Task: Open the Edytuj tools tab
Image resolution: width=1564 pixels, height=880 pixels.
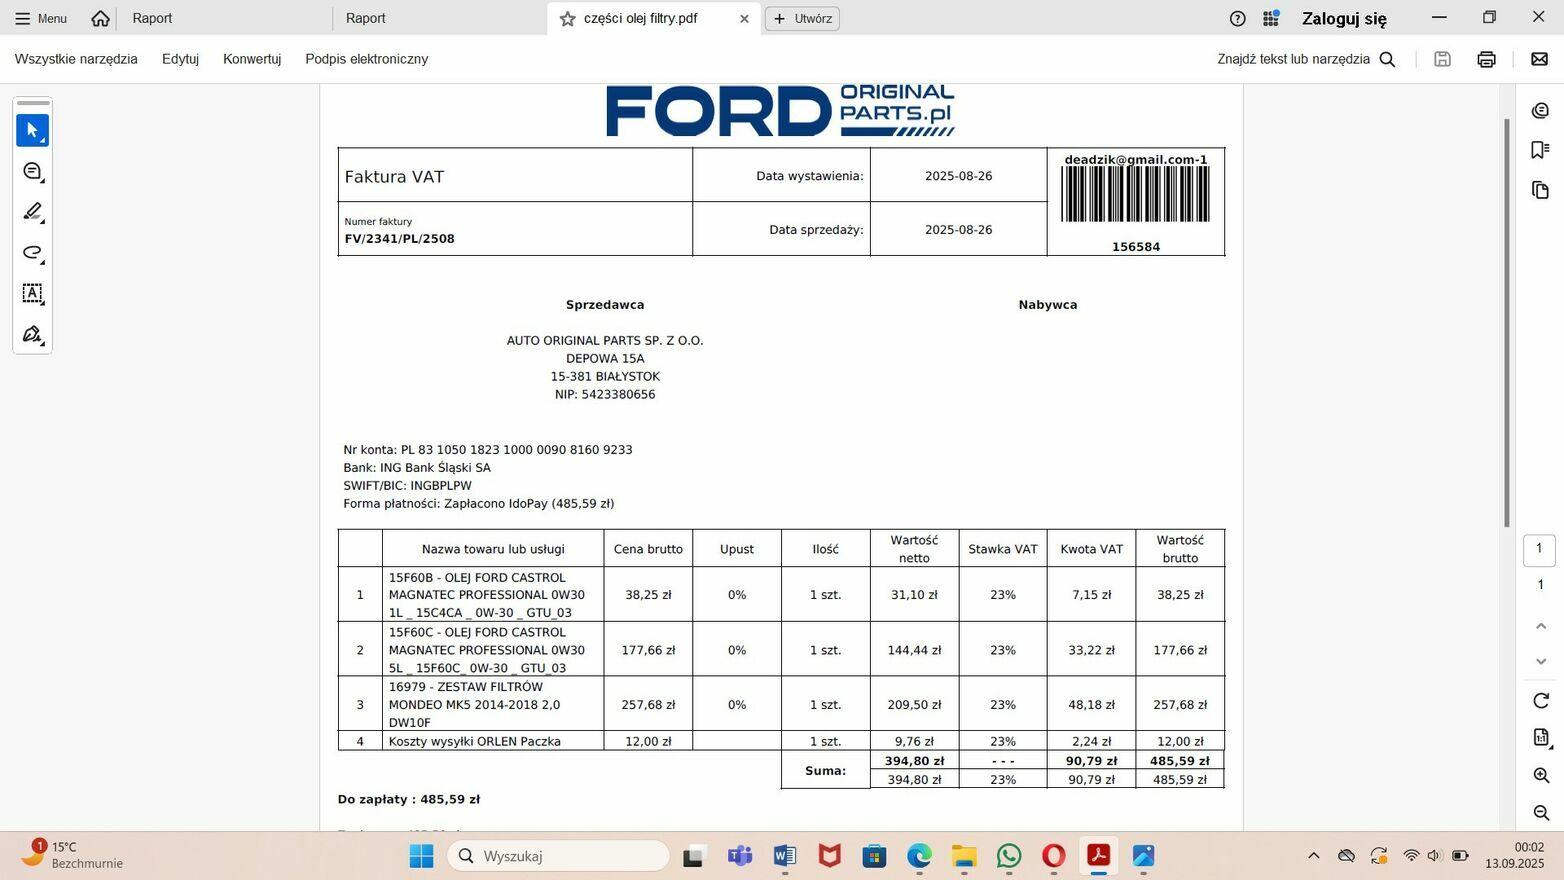Action: tap(180, 59)
